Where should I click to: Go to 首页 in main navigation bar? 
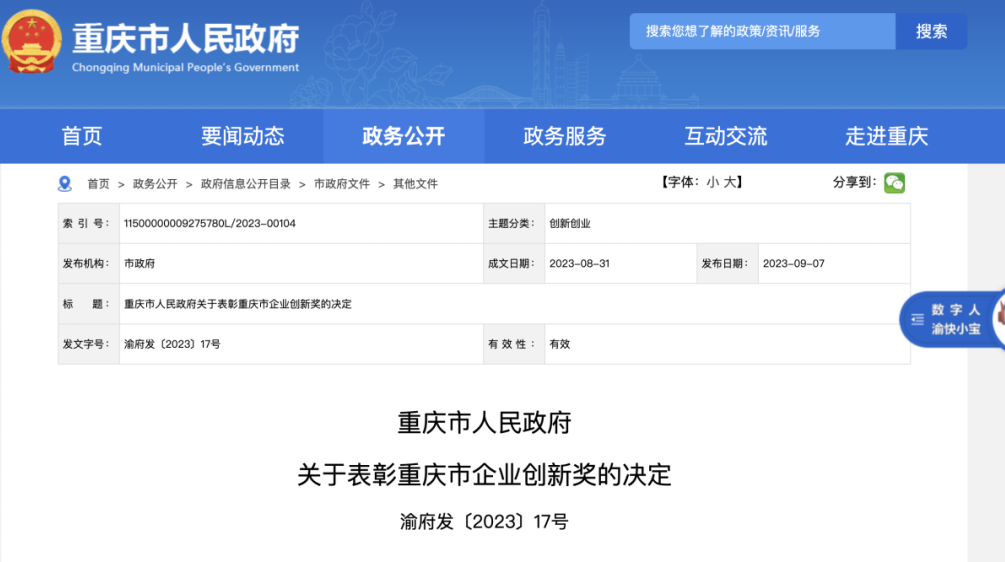82,136
